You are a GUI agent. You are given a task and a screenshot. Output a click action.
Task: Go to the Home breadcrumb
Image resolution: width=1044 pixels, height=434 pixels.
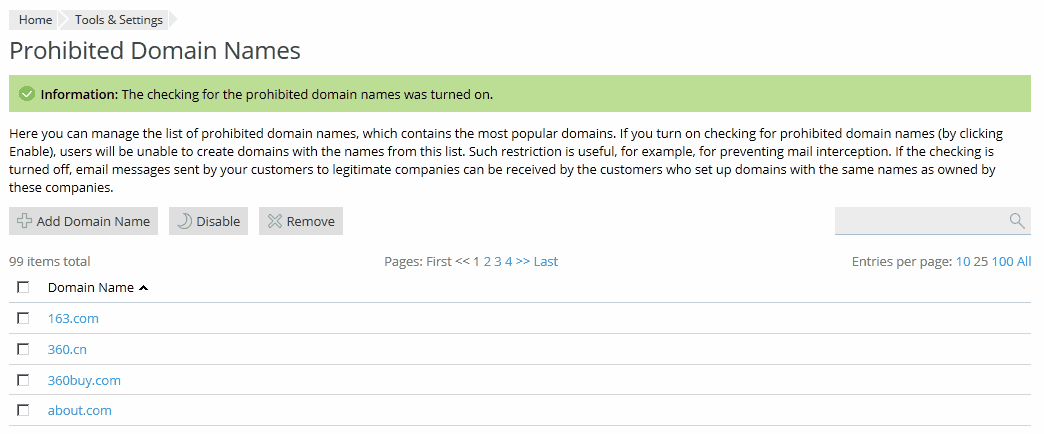[x=35, y=20]
